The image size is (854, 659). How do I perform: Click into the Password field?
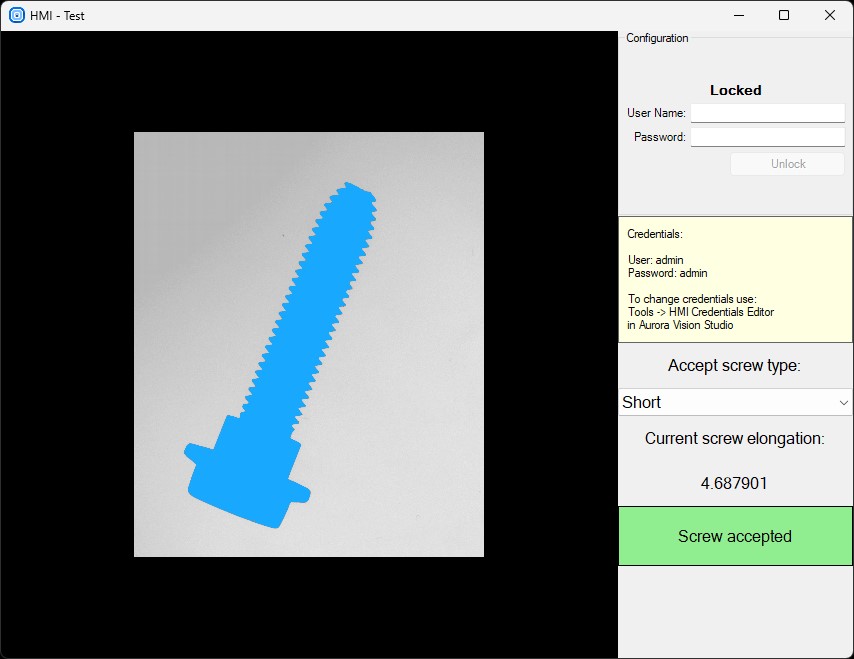coord(767,137)
